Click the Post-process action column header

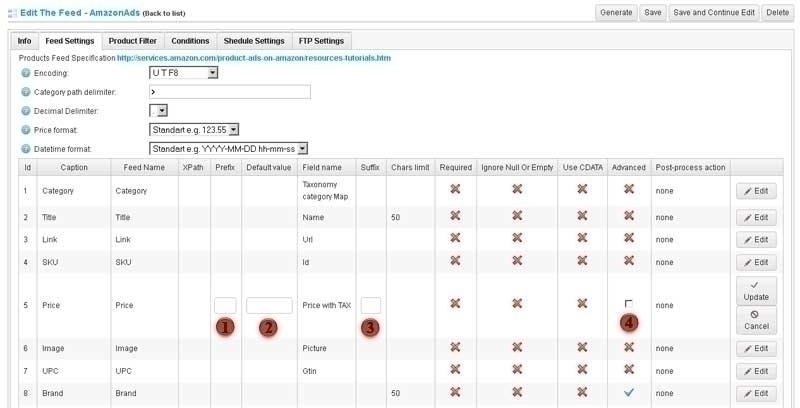pos(690,167)
